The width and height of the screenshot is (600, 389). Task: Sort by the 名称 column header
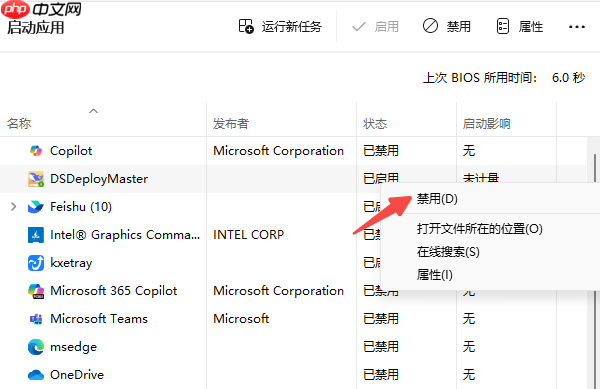pos(19,124)
